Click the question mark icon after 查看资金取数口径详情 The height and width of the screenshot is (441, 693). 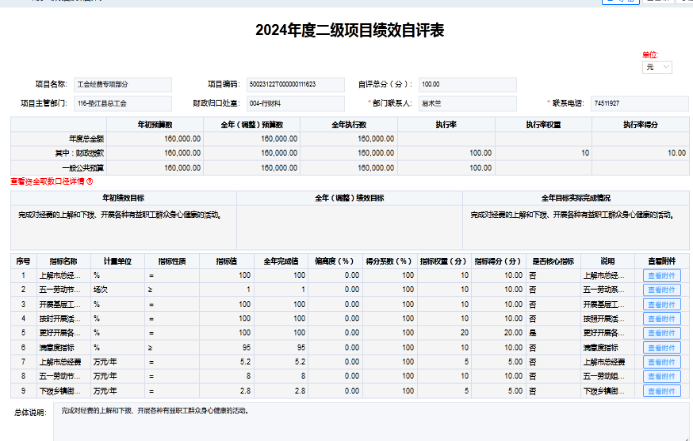90,182
